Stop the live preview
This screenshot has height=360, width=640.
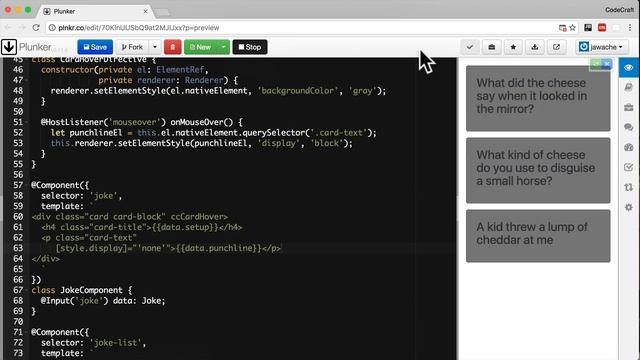pyautogui.click(x=250, y=47)
